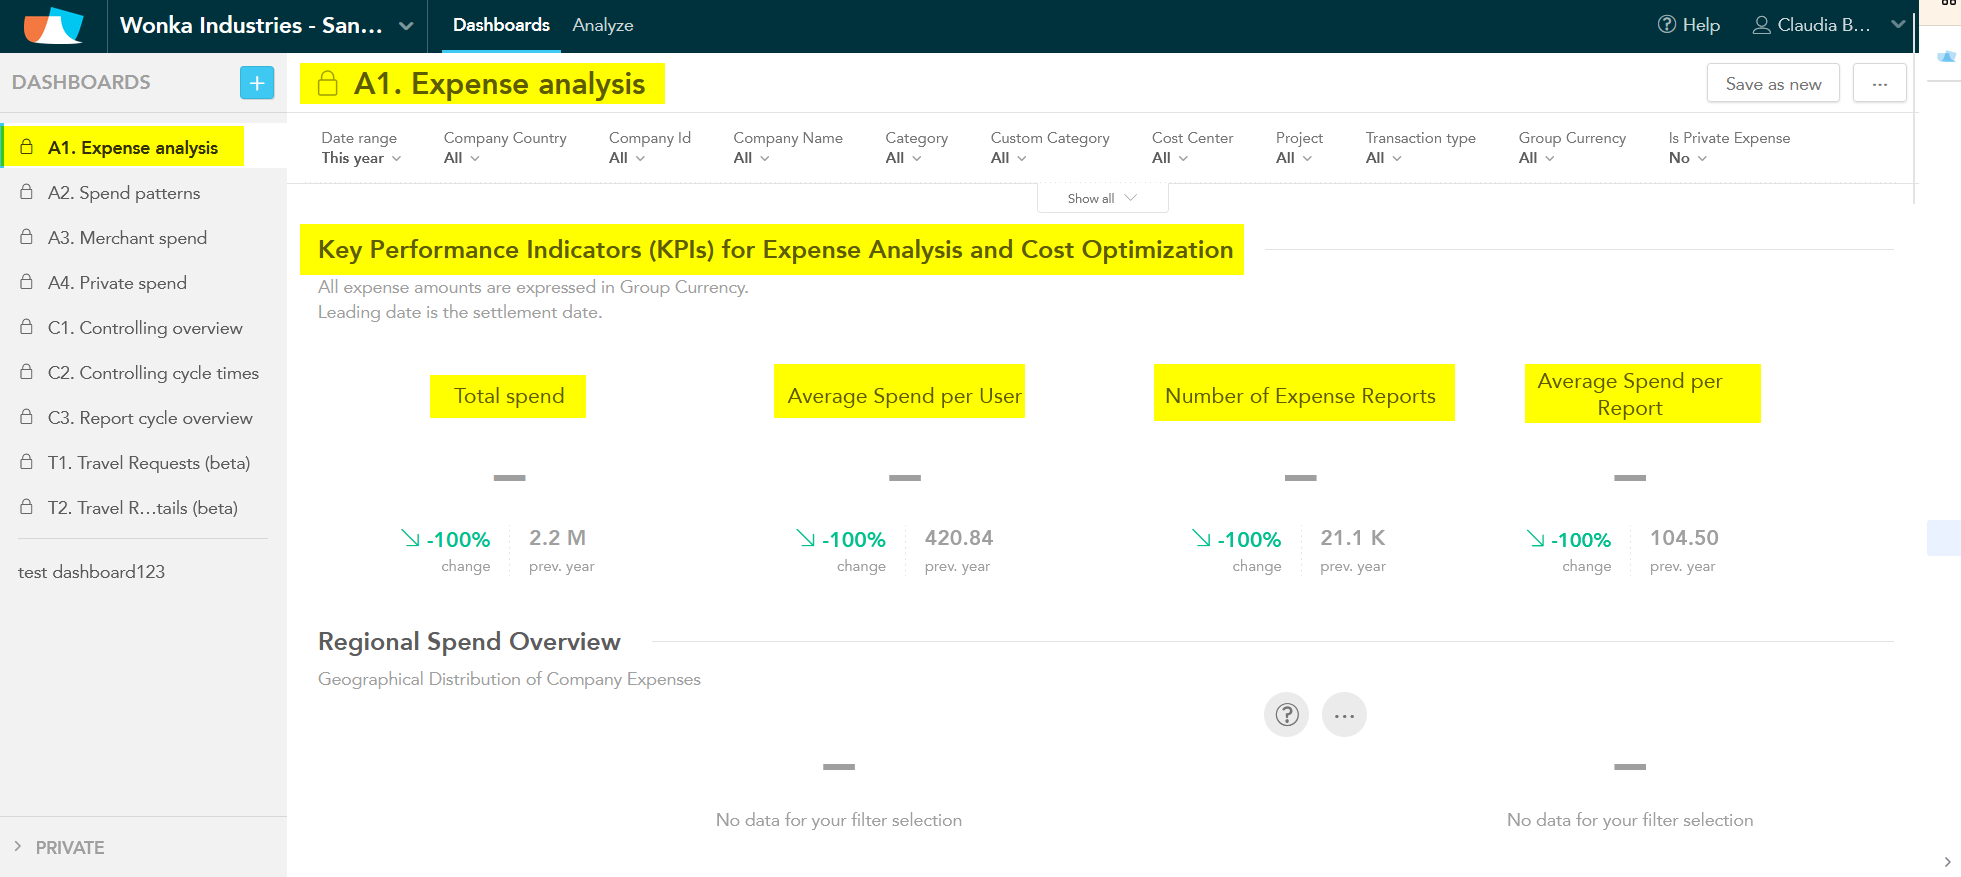This screenshot has height=877, width=1961.
Task: Open the Company Country filter dropdown
Action: [462, 158]
